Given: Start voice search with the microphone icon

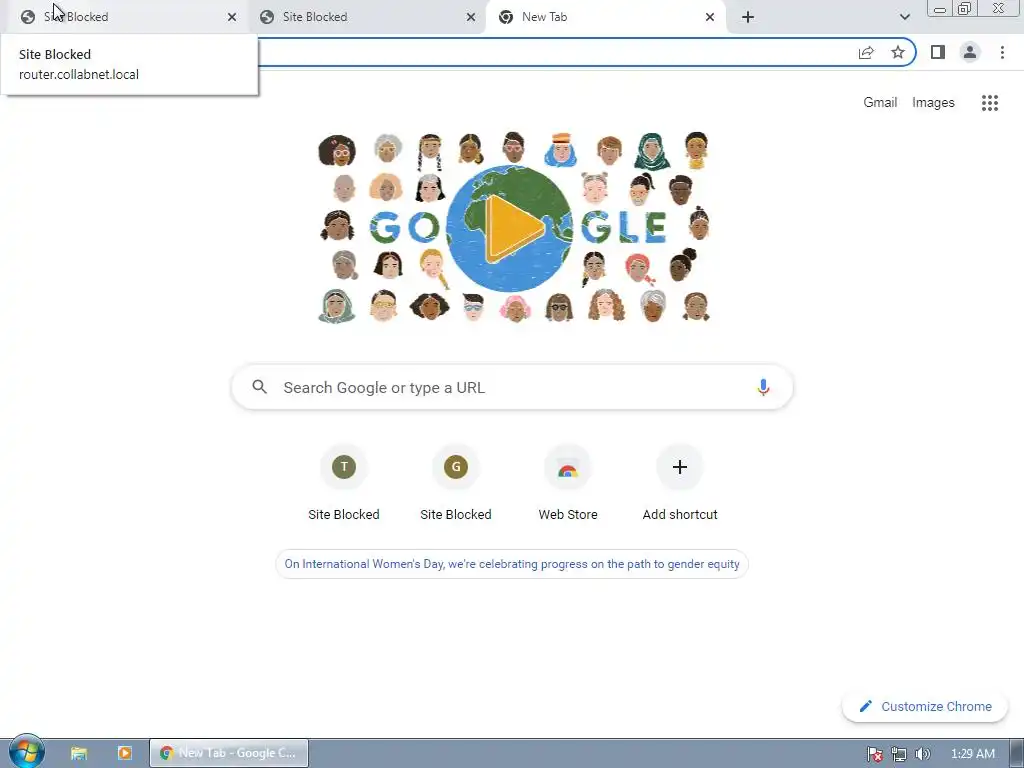Looking at the screenshot, I should pos(763,387).
